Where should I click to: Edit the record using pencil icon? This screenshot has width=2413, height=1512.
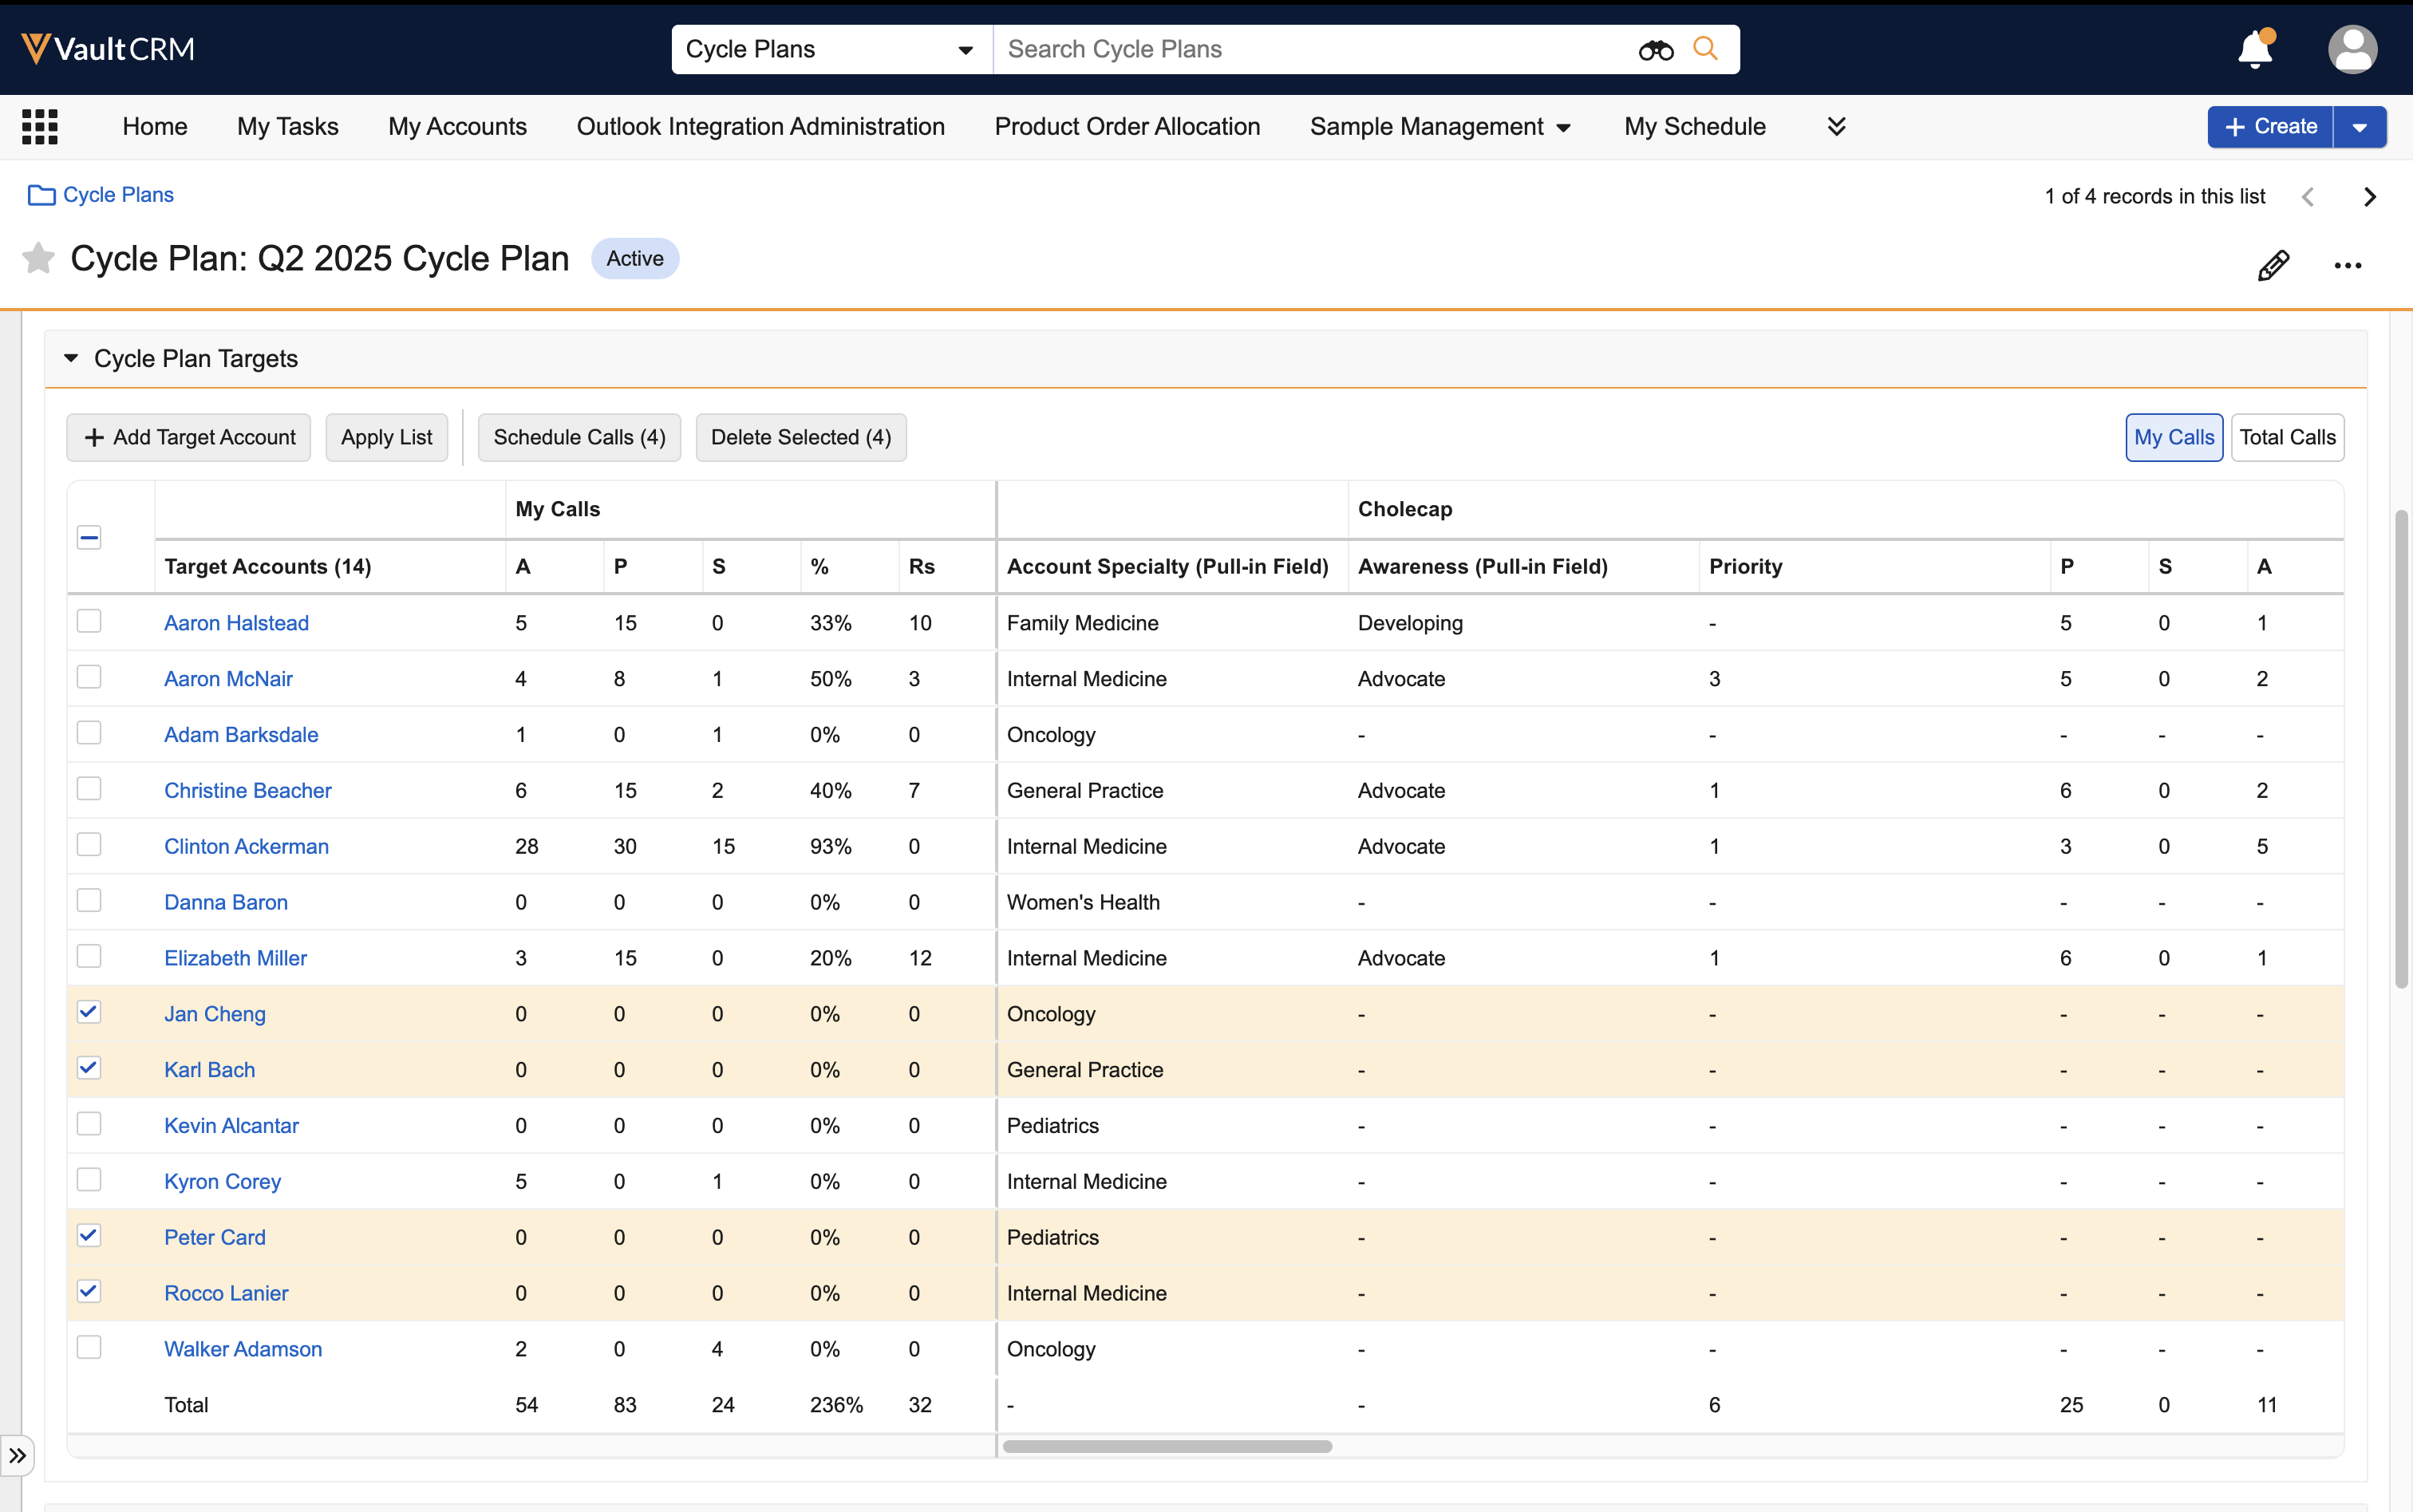click(x=2273, y=265)
